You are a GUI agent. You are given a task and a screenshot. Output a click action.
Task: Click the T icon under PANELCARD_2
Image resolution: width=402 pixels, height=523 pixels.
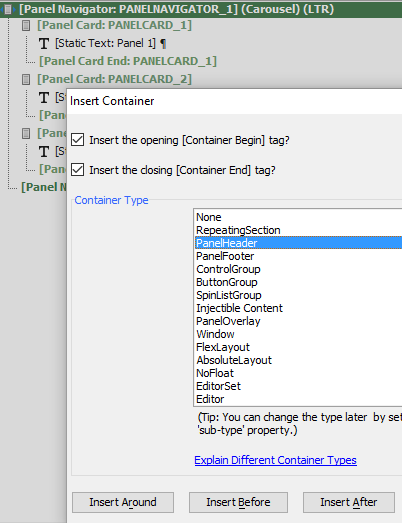click(44, 97)
